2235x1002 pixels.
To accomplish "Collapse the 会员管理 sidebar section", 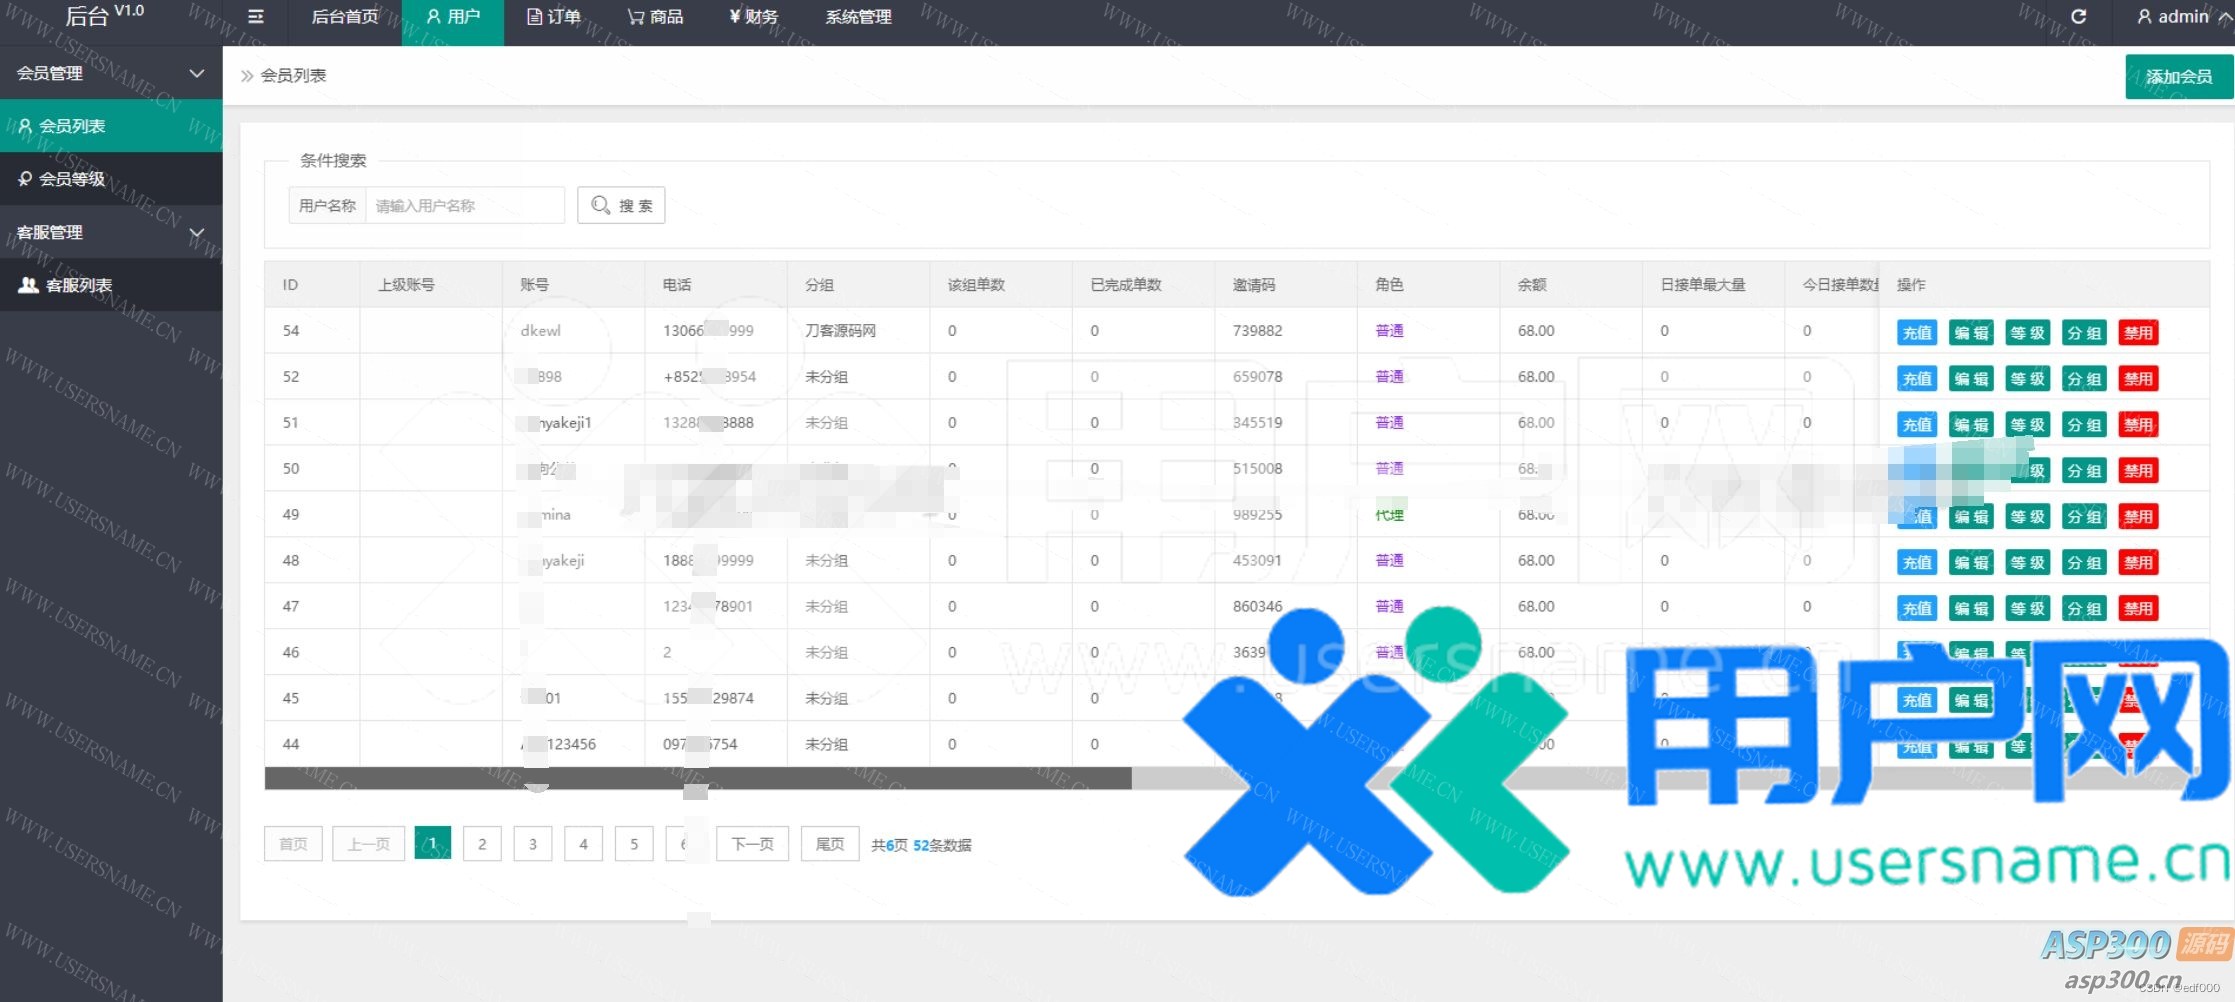I will pyautogui.click(x=111, y=73).
